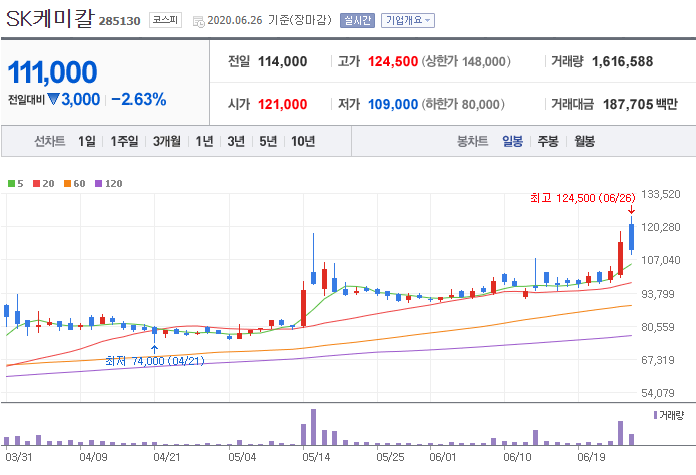Click the 전일 price 114,000

click(x=282, y=61)
